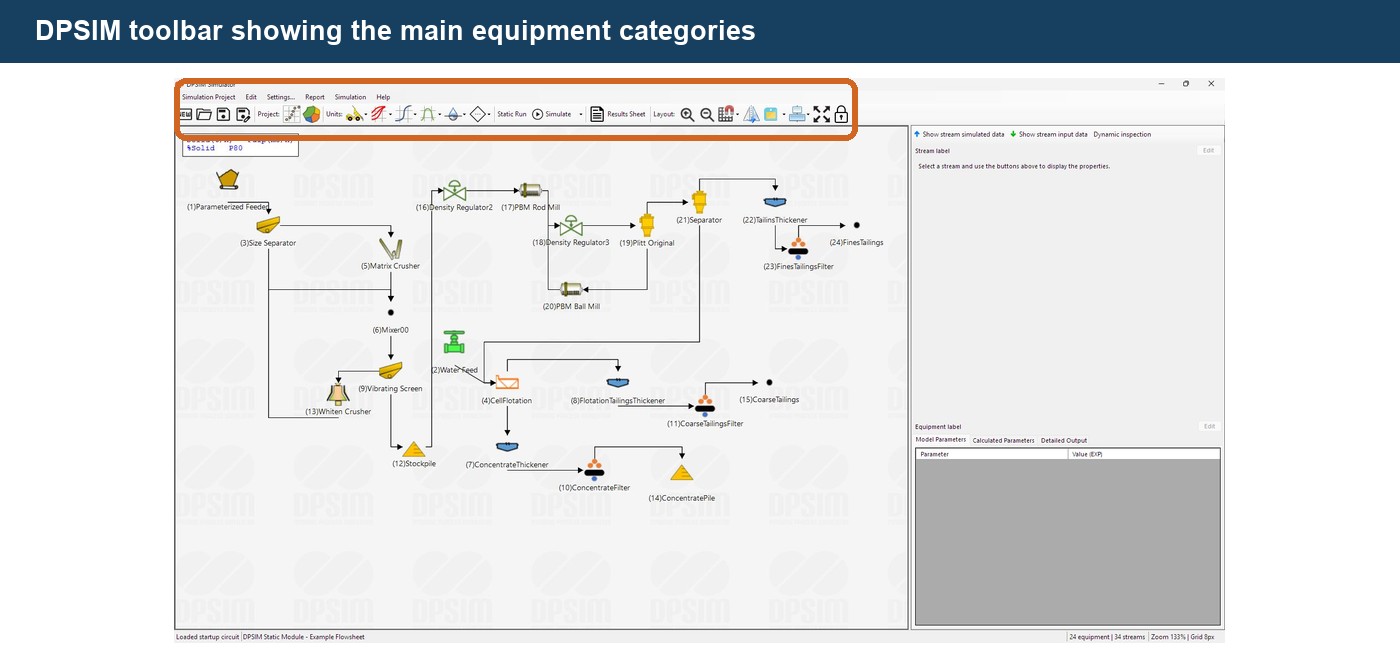Select the Vibrating Screen equipment icon
Image resolution: width=1400 pixels, height=650 pixels.
pyautogui.click(x=390, y=371)
